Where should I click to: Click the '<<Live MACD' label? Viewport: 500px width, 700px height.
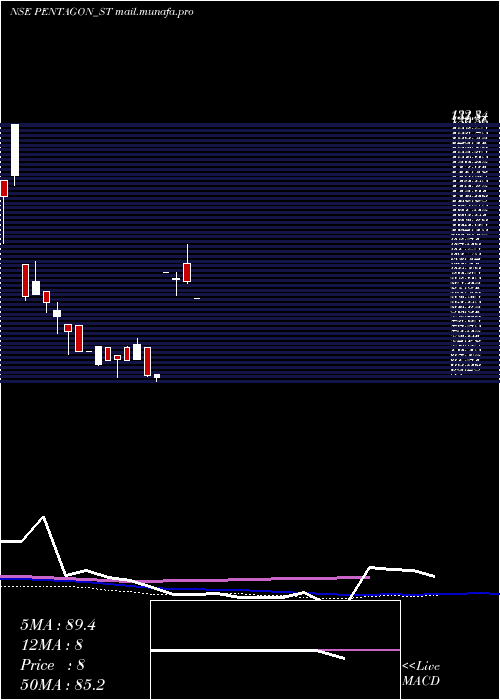[421, 674]
